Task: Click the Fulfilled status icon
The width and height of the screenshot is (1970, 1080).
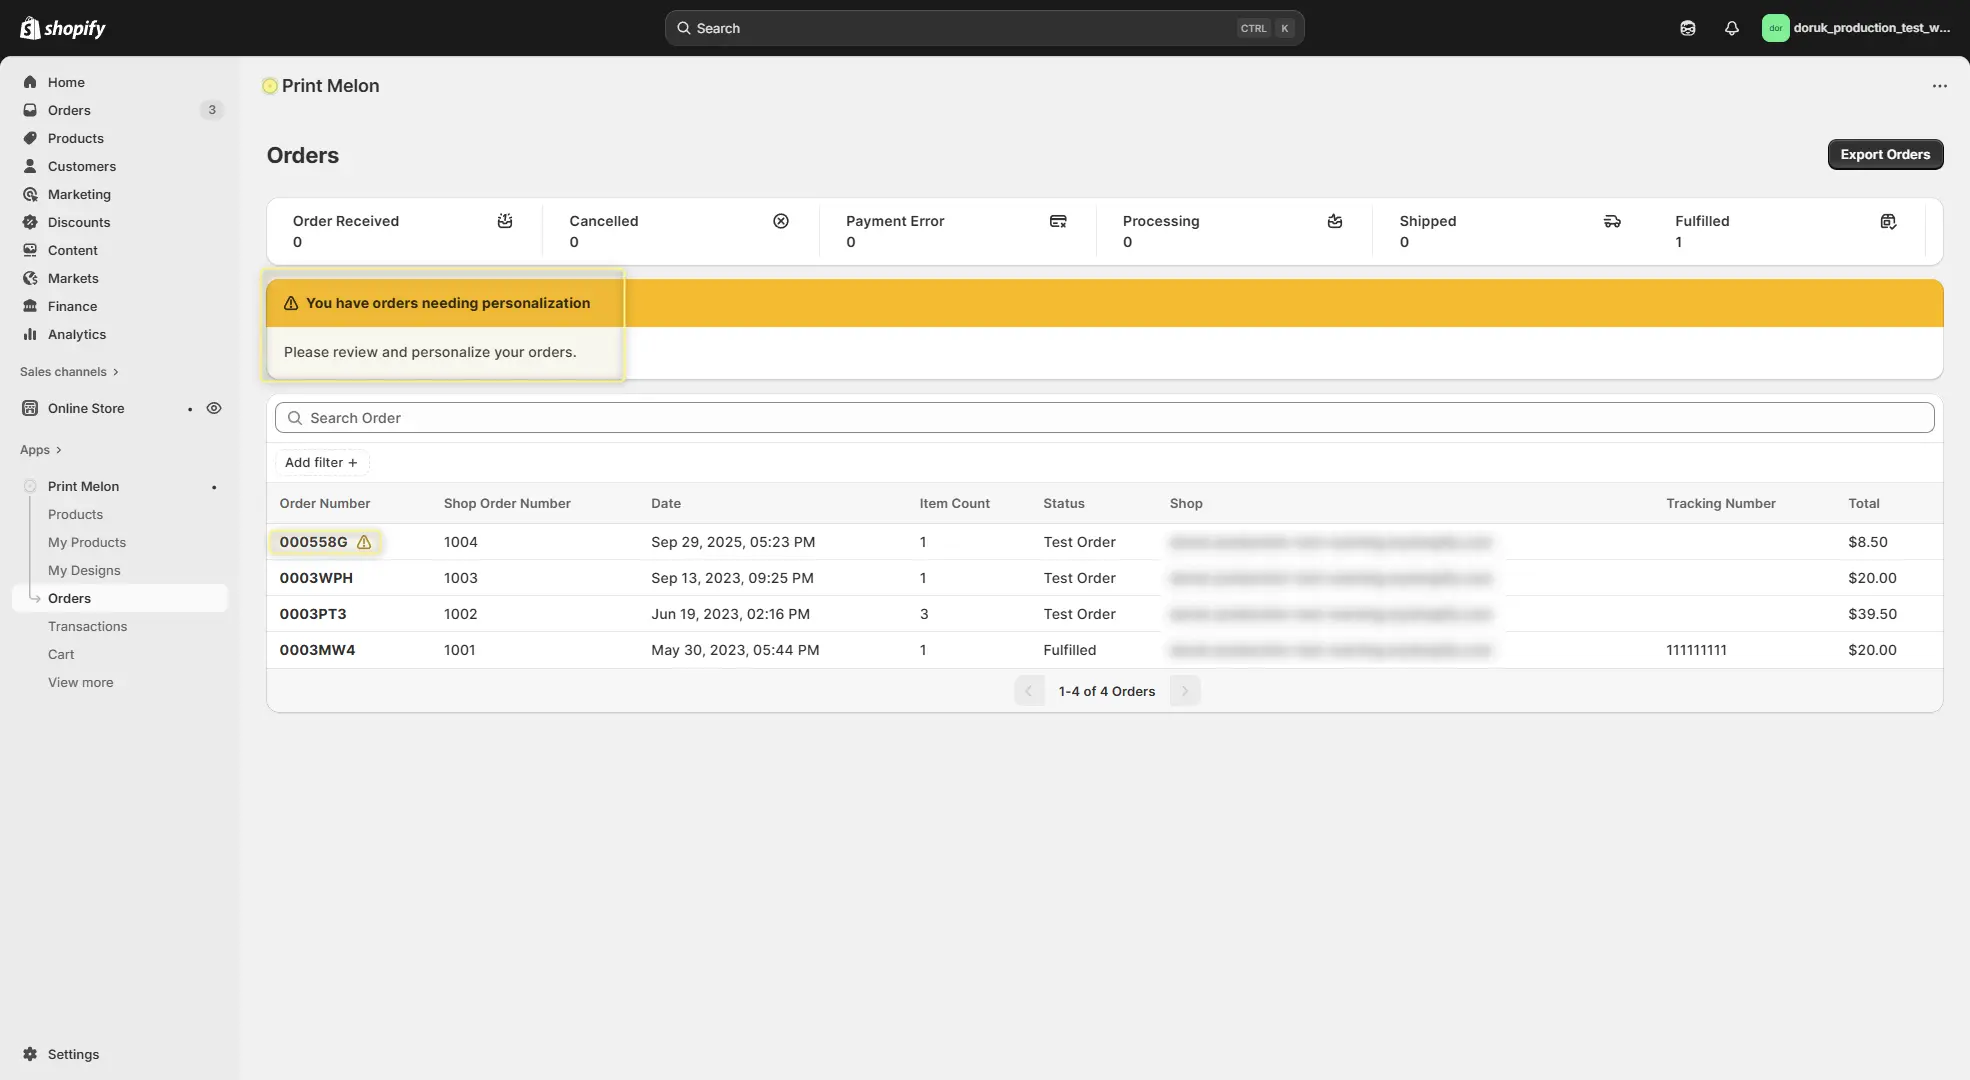Action: (1888, 221)
